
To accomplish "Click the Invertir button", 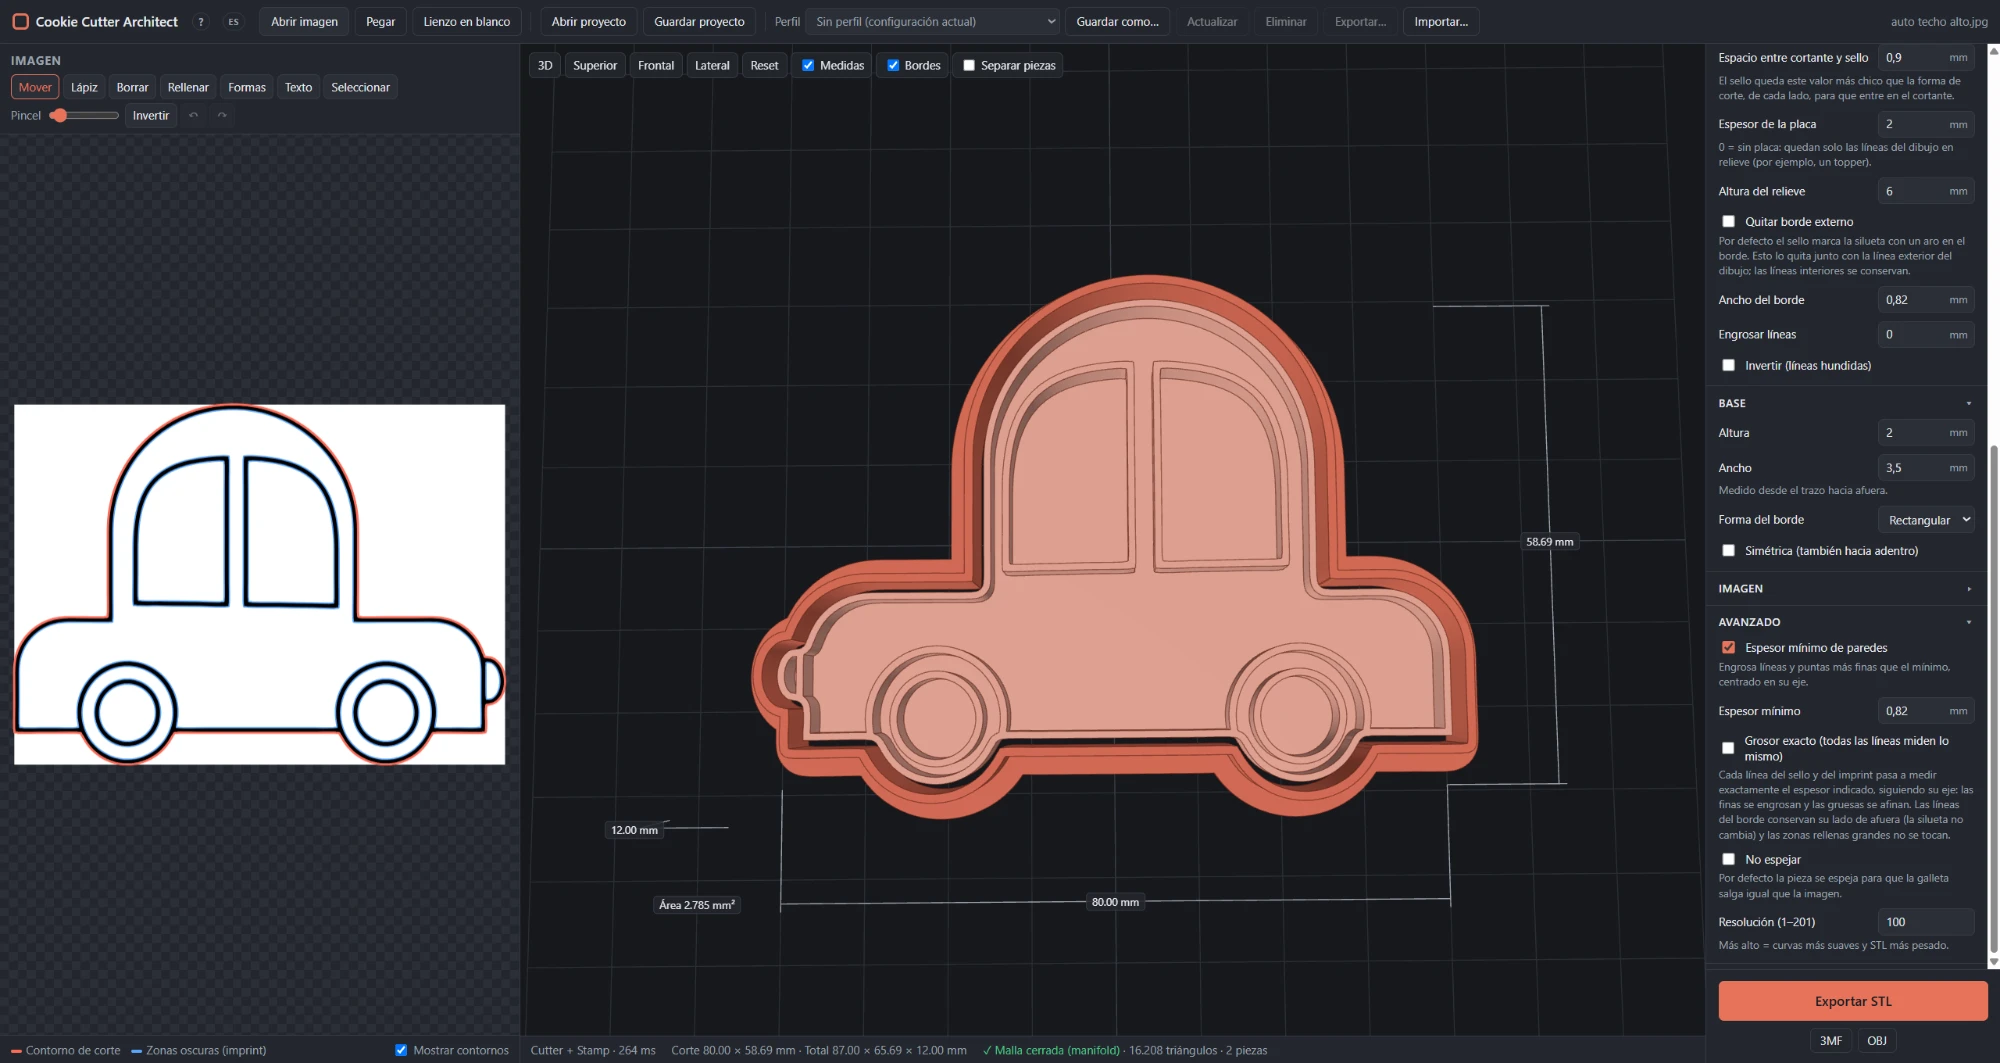I will pos(151,116).
